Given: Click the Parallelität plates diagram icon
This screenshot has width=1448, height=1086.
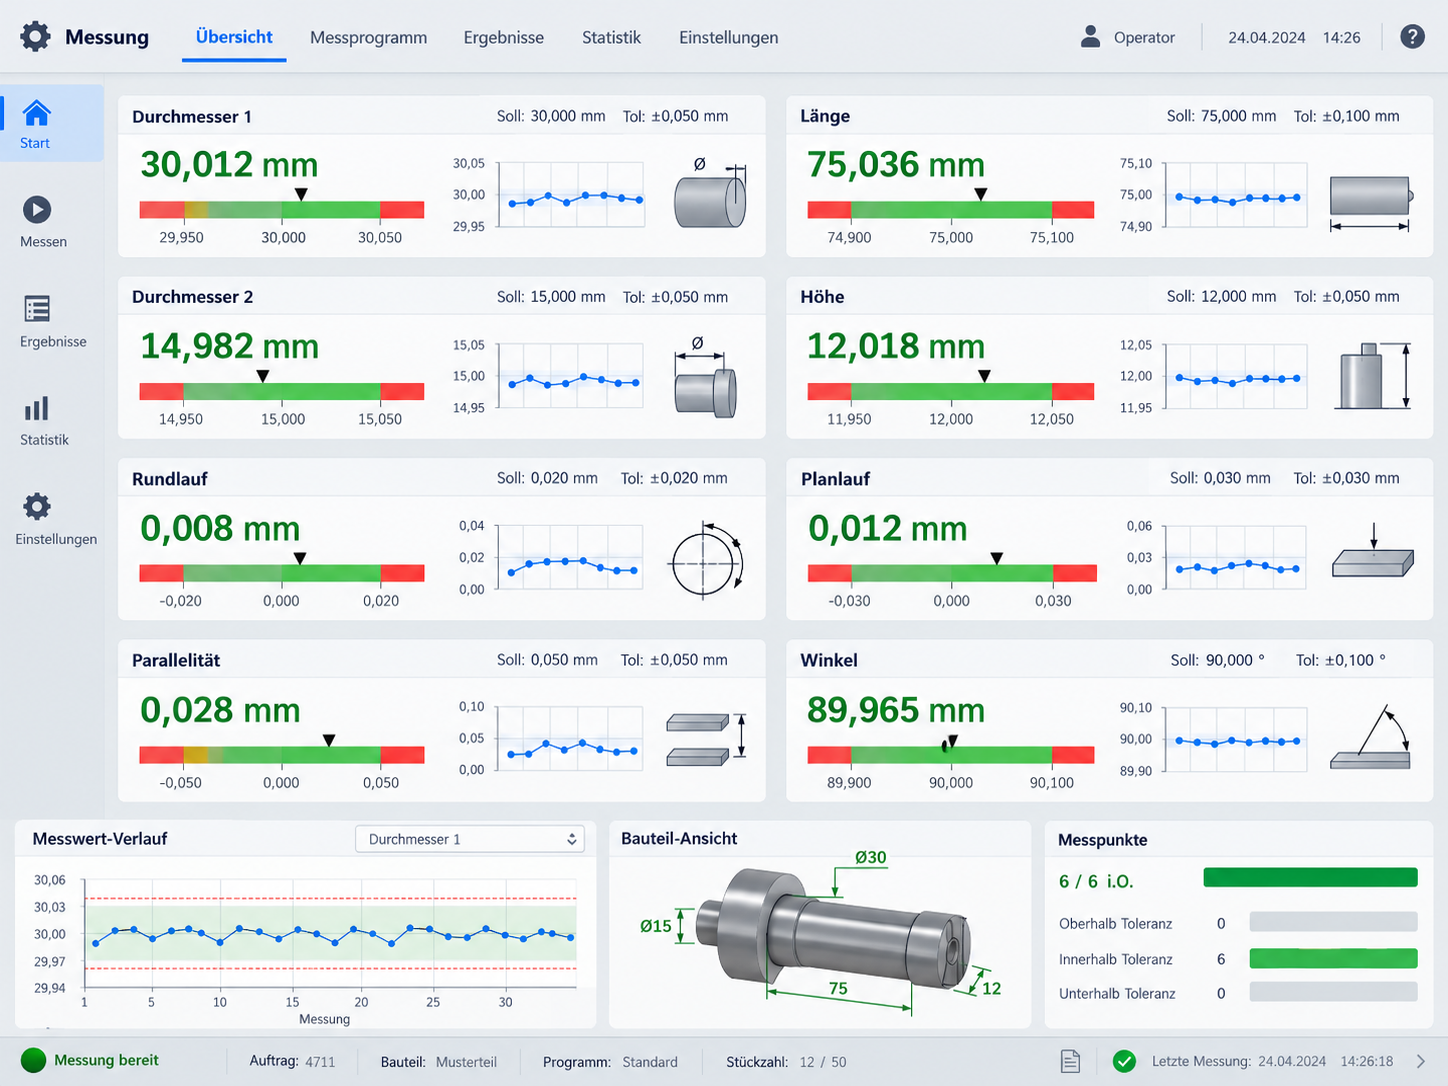Looking at the screenshot, I should click(706, 739).
